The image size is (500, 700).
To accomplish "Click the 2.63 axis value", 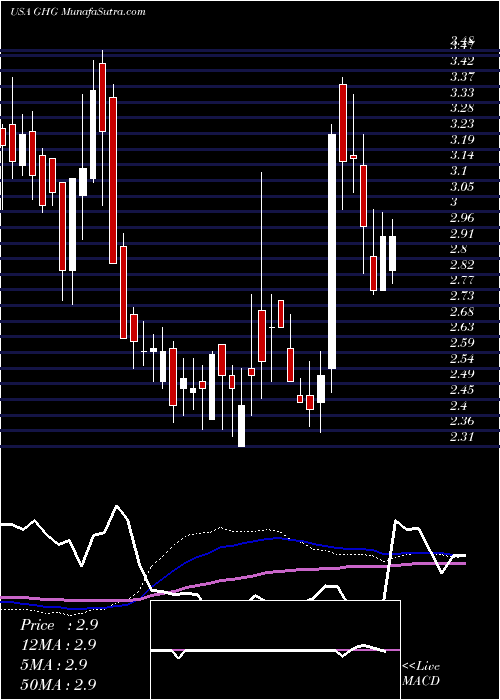I will [462, 327].
